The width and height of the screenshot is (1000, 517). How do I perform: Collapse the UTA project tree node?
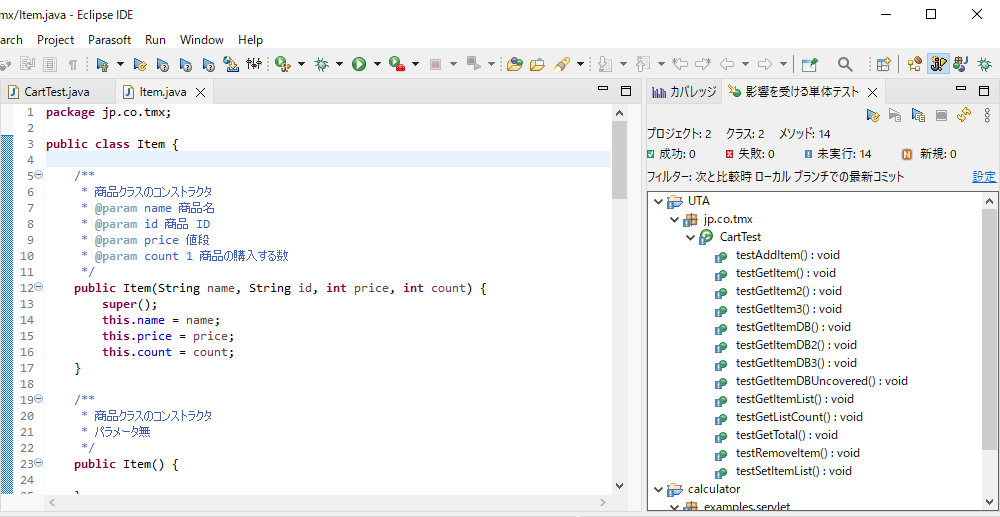click(658, 201)
